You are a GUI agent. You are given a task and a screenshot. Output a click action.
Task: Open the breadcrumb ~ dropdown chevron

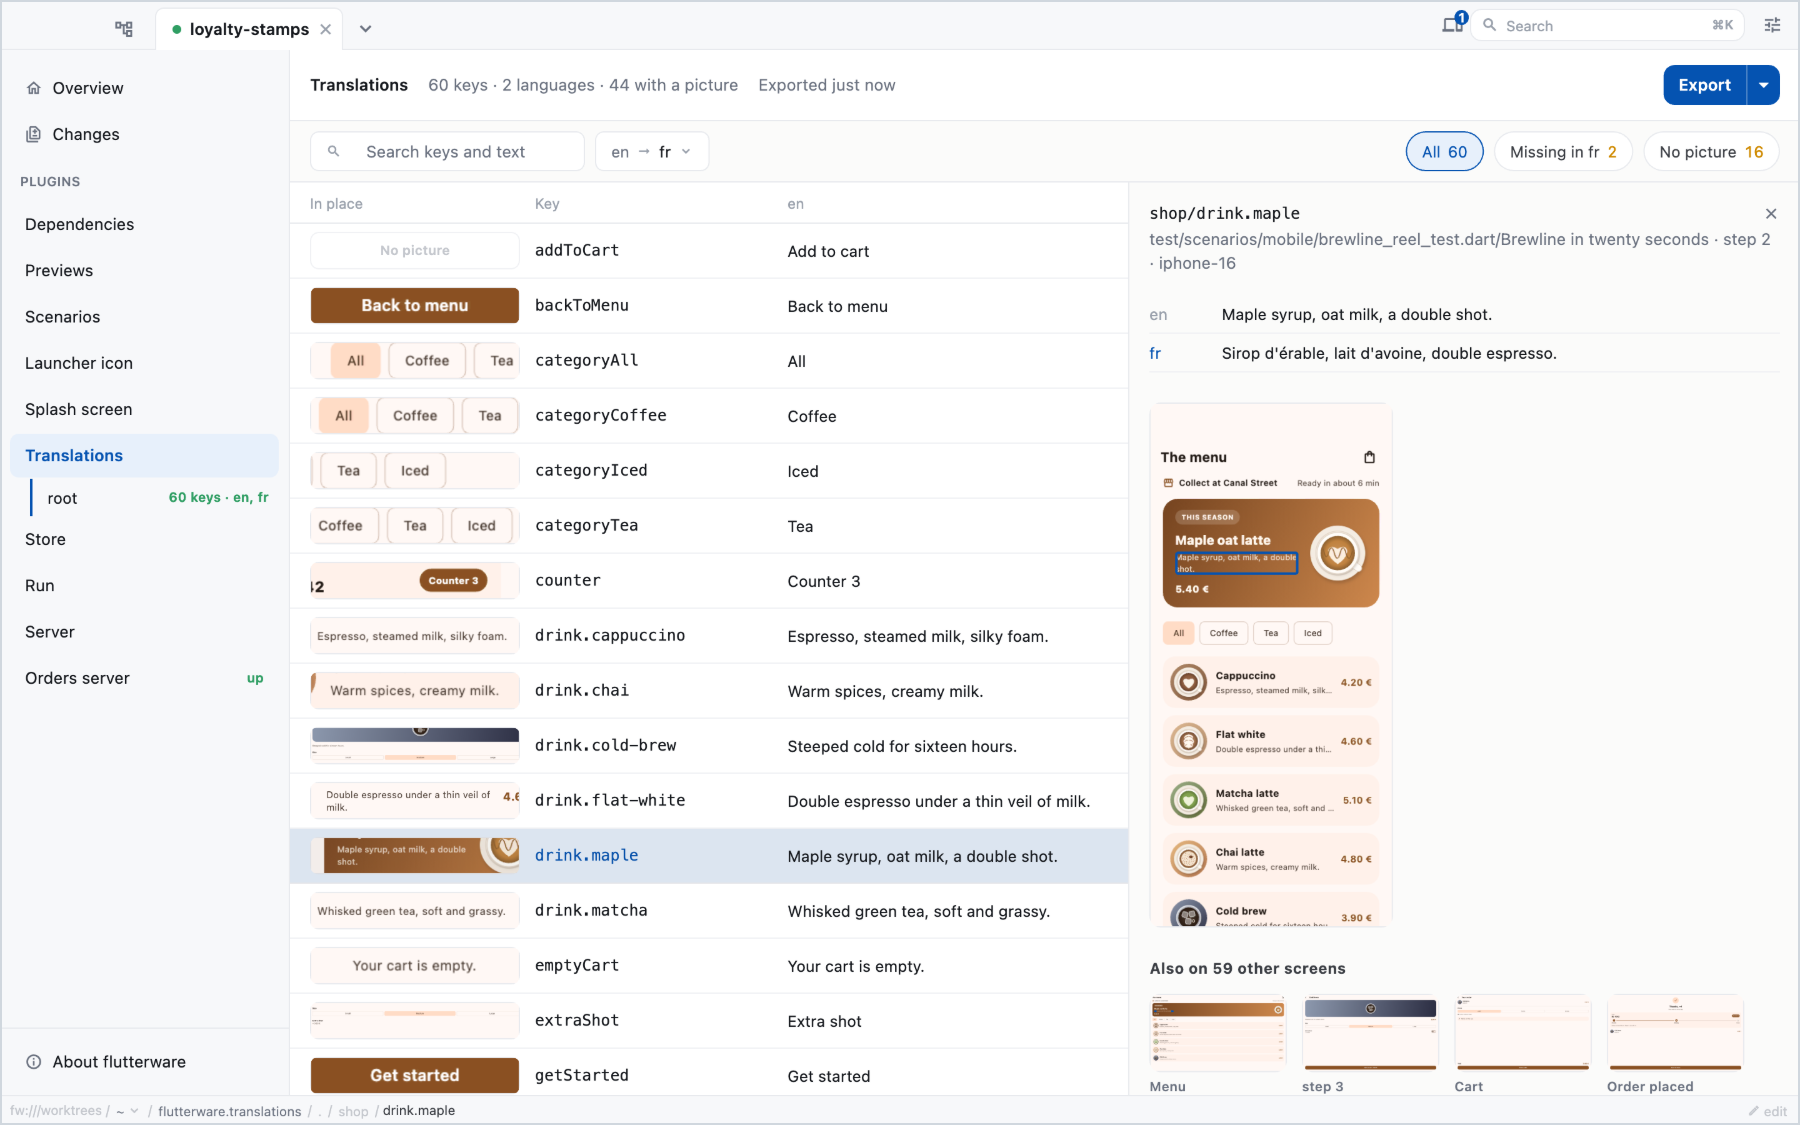click(x=135, y=1111)
